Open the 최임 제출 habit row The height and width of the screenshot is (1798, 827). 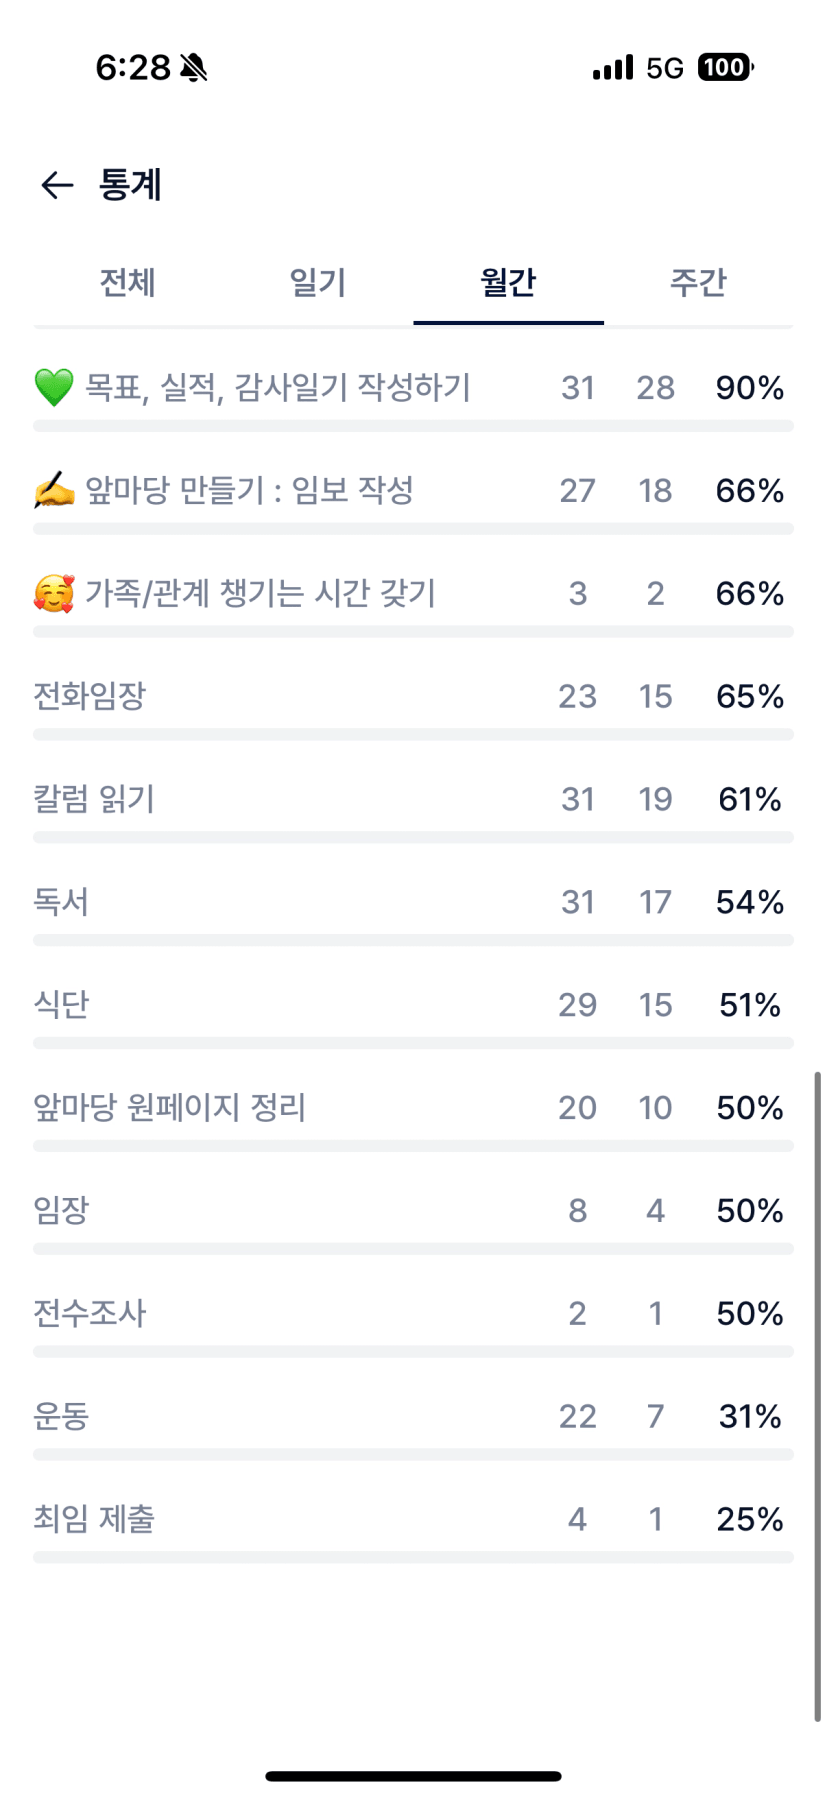(94, 1519)
